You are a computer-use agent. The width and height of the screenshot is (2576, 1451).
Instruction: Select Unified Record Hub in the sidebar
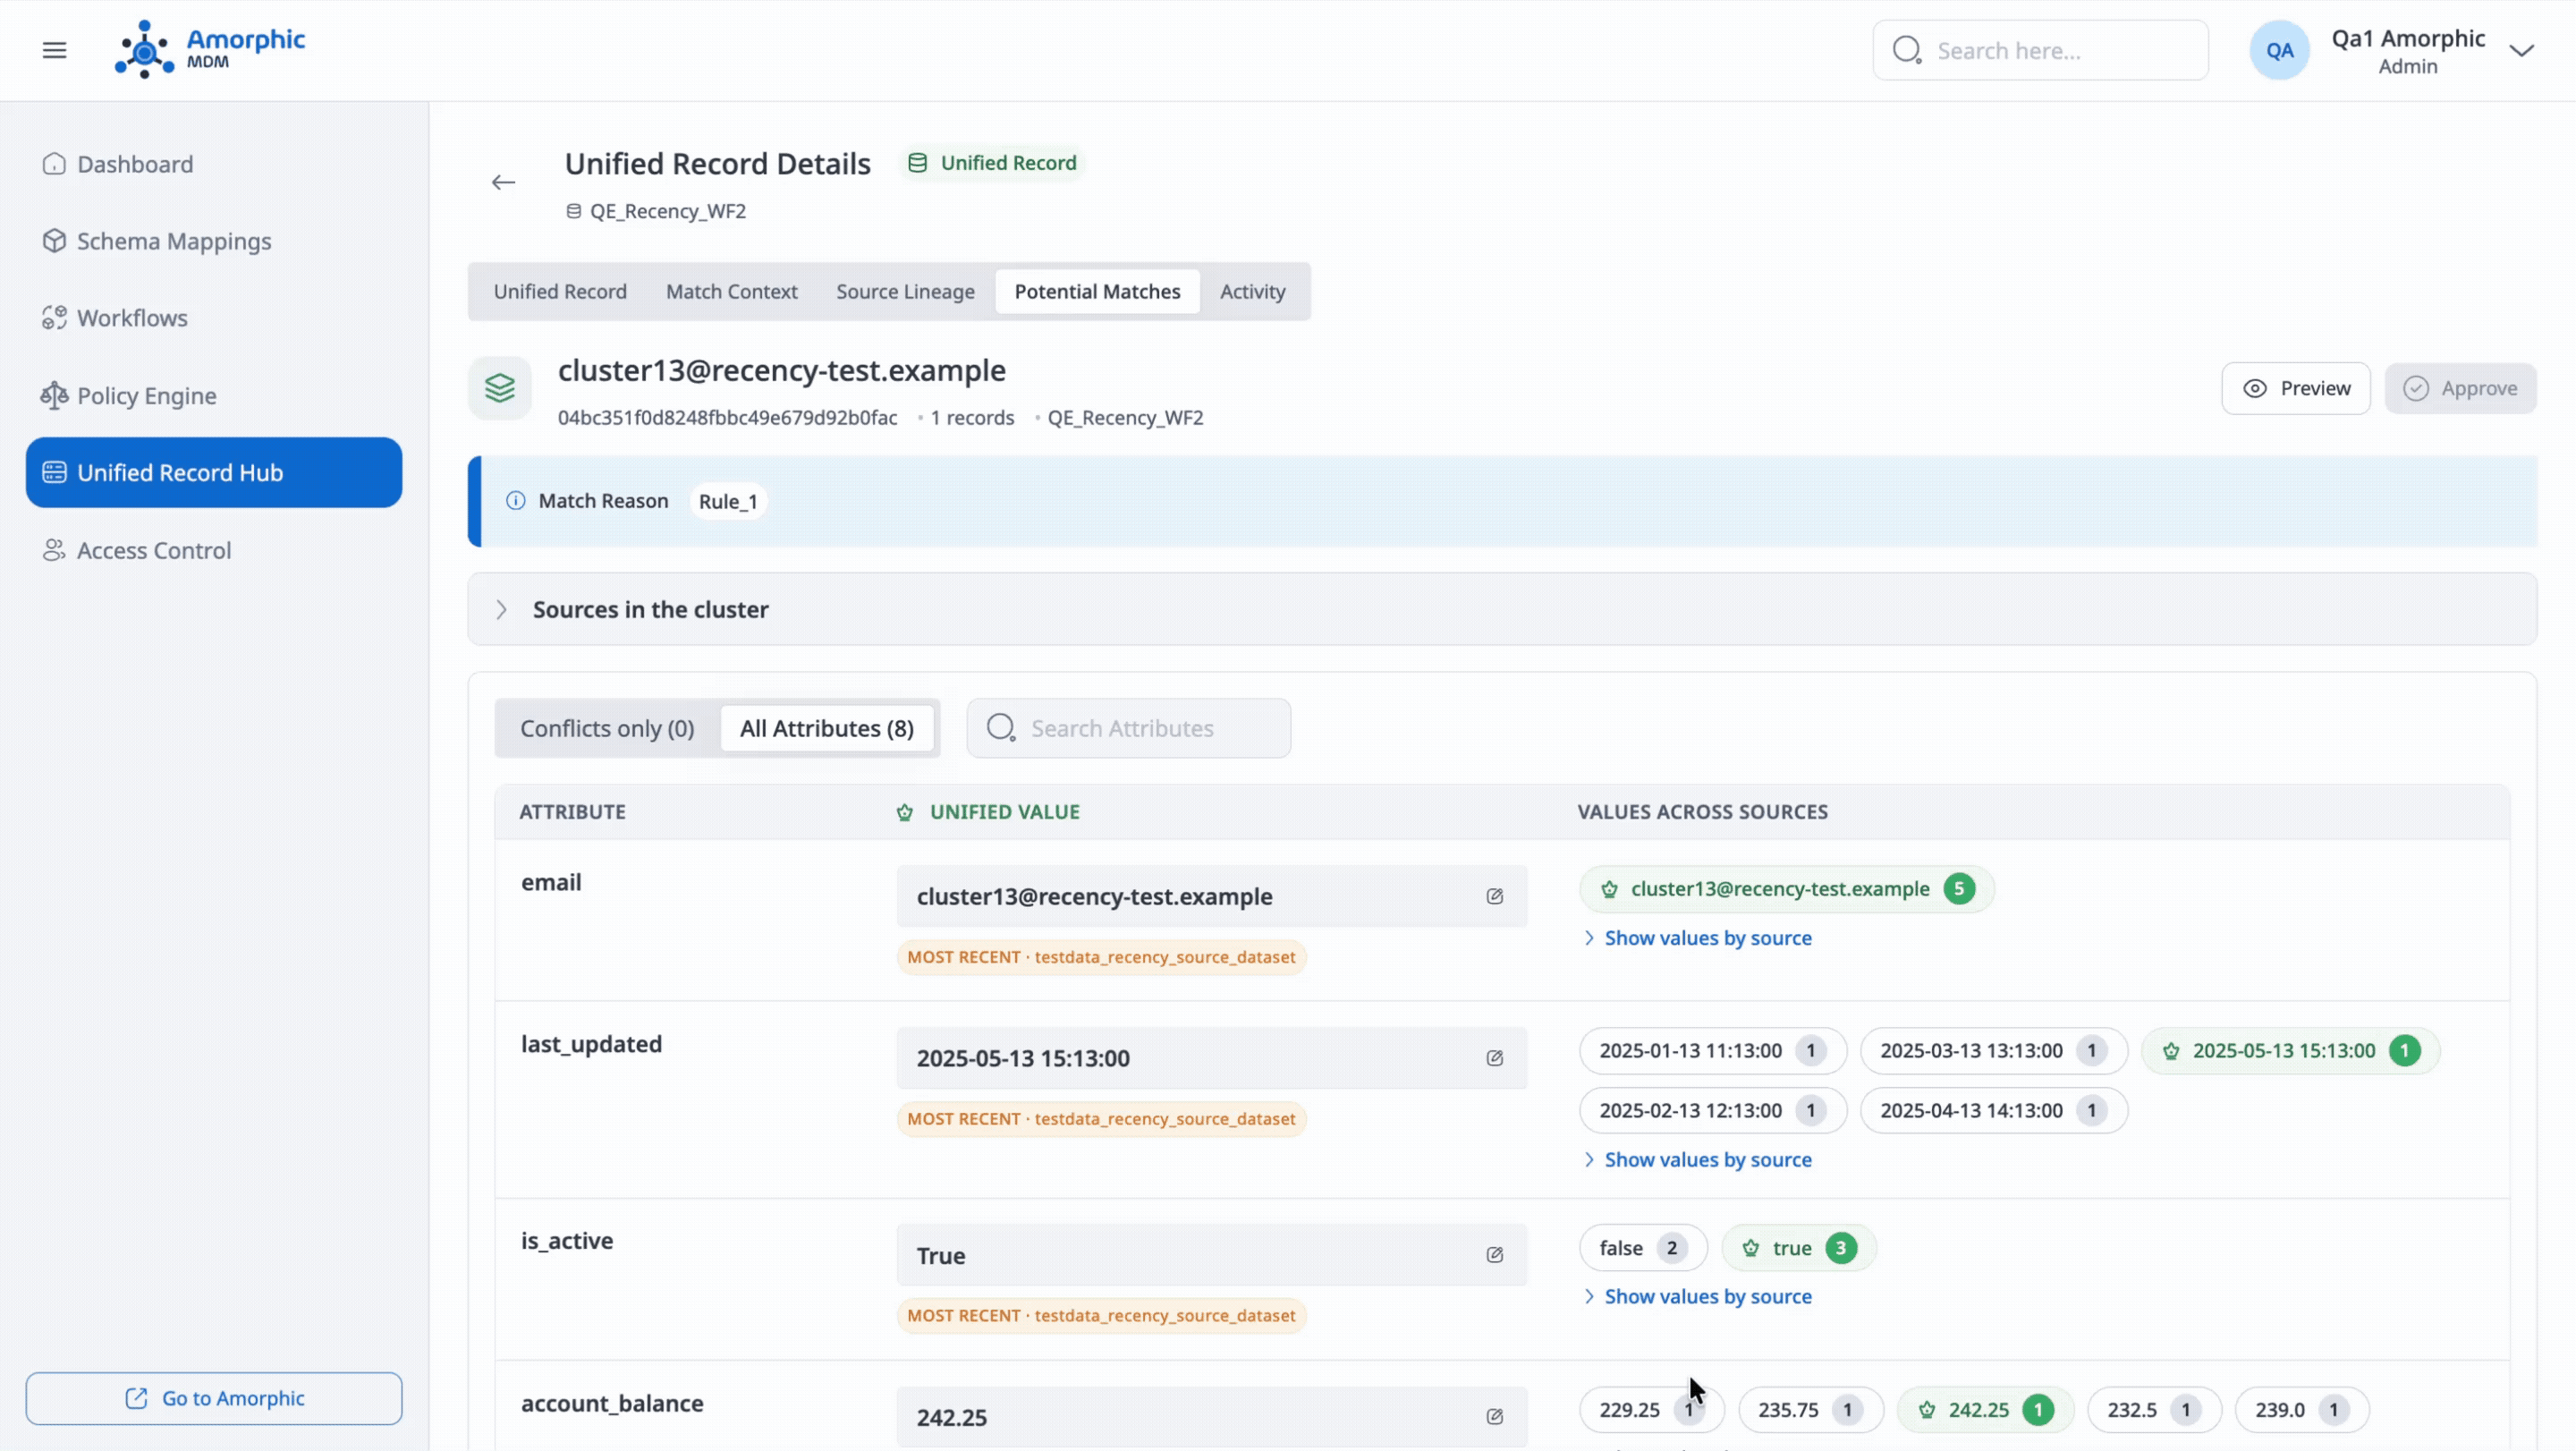coord(214,472)
